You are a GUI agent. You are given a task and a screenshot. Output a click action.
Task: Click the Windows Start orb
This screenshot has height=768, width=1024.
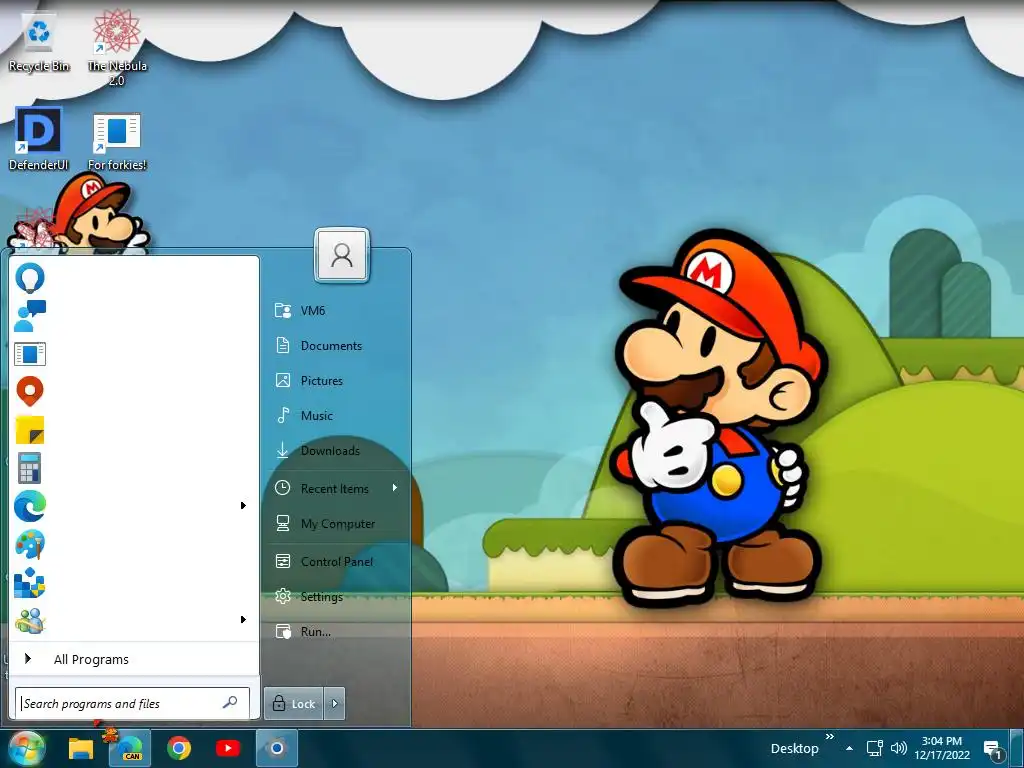(26, 748)
